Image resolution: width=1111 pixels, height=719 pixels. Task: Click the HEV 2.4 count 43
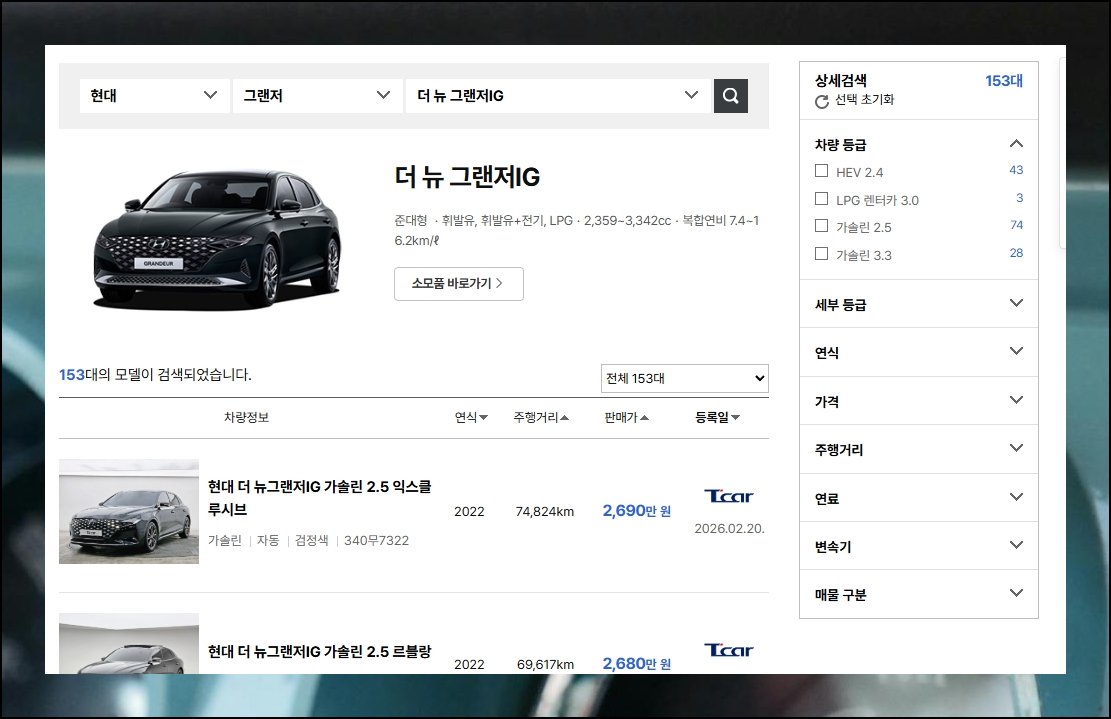[x=1016, y=170]
